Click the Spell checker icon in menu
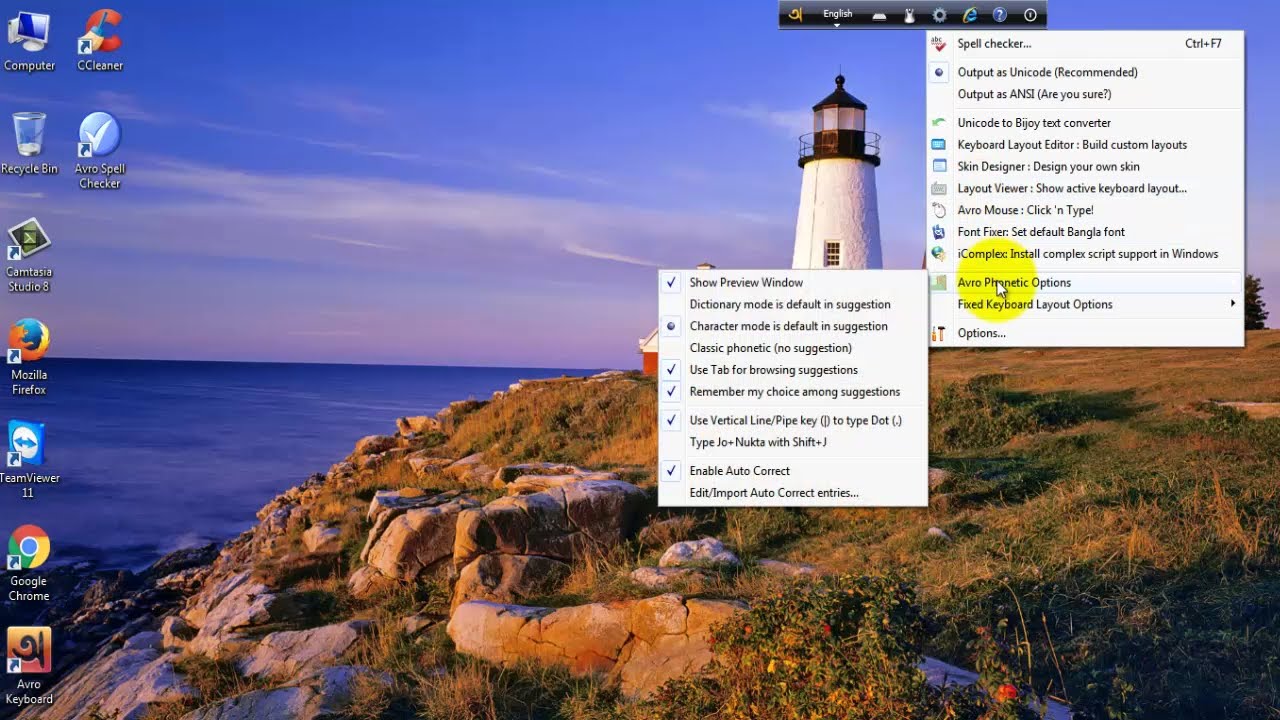1280x720 pixels. click(937, 43)
